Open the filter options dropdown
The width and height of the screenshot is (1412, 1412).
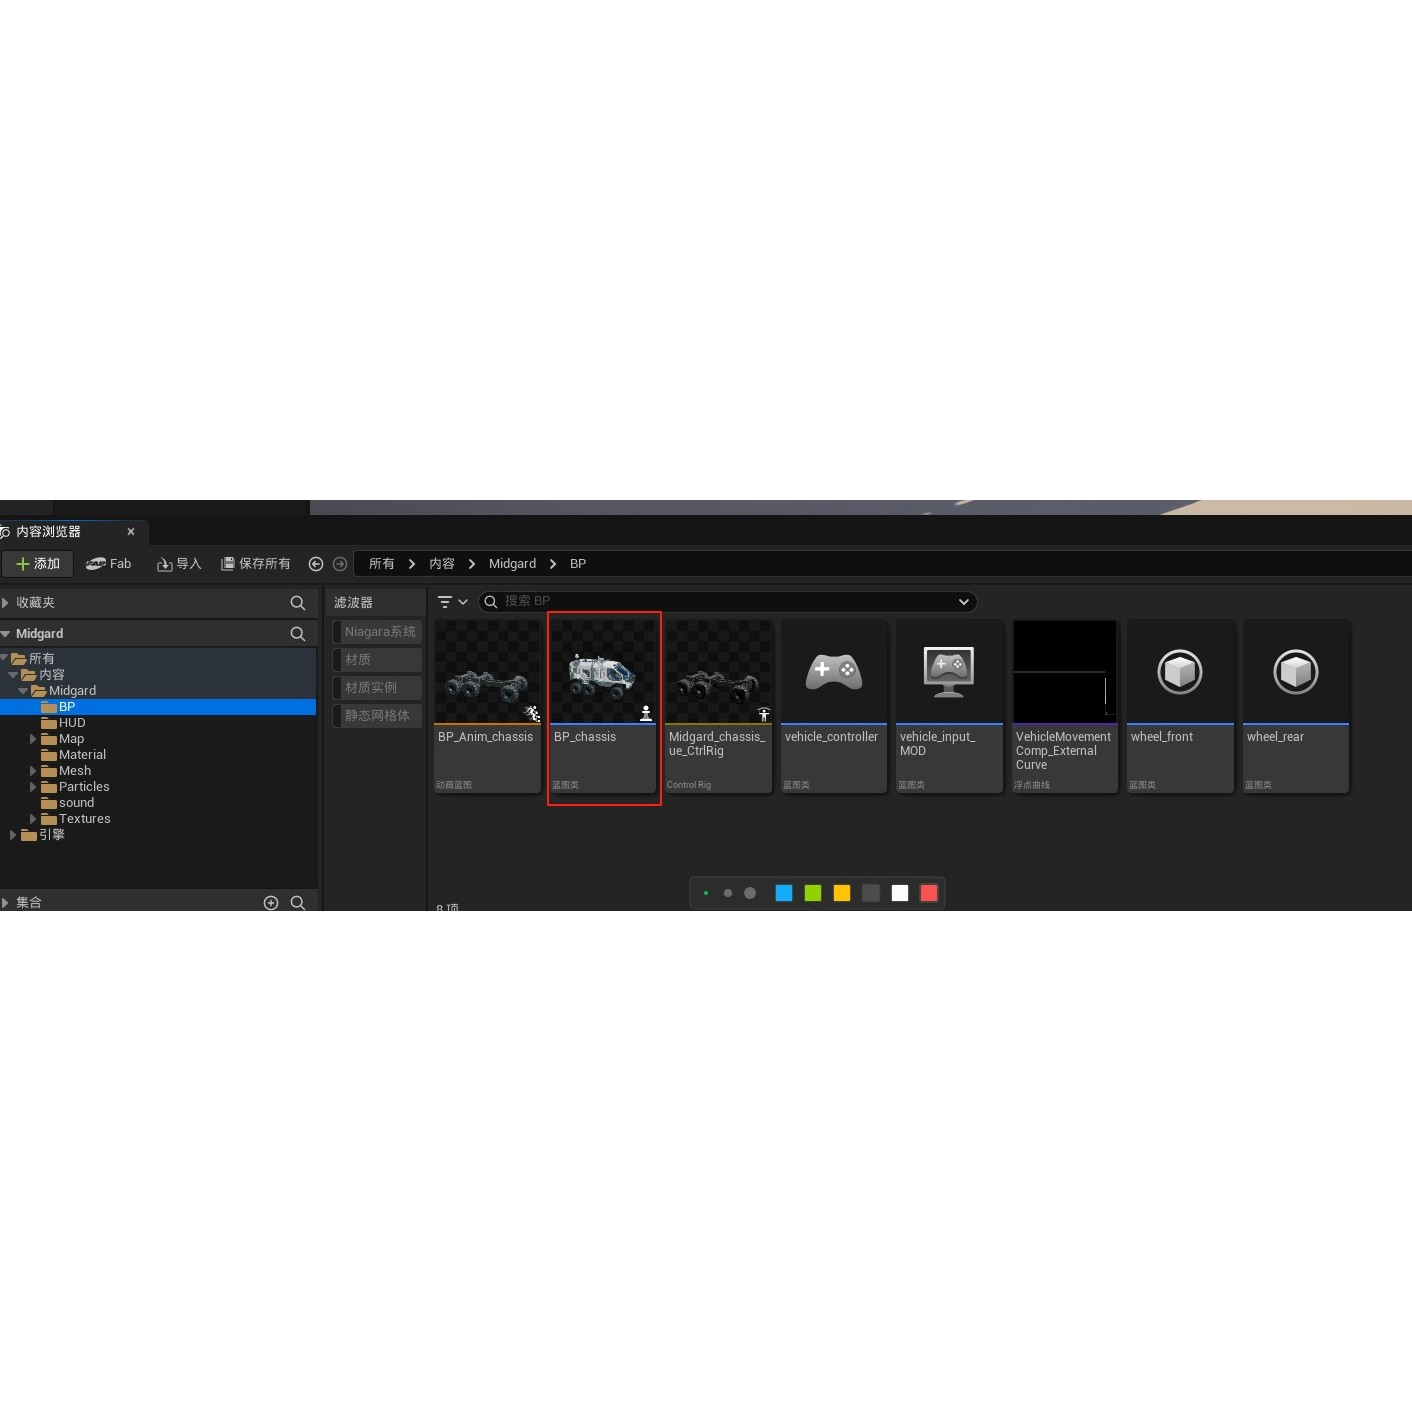(452, 602)
